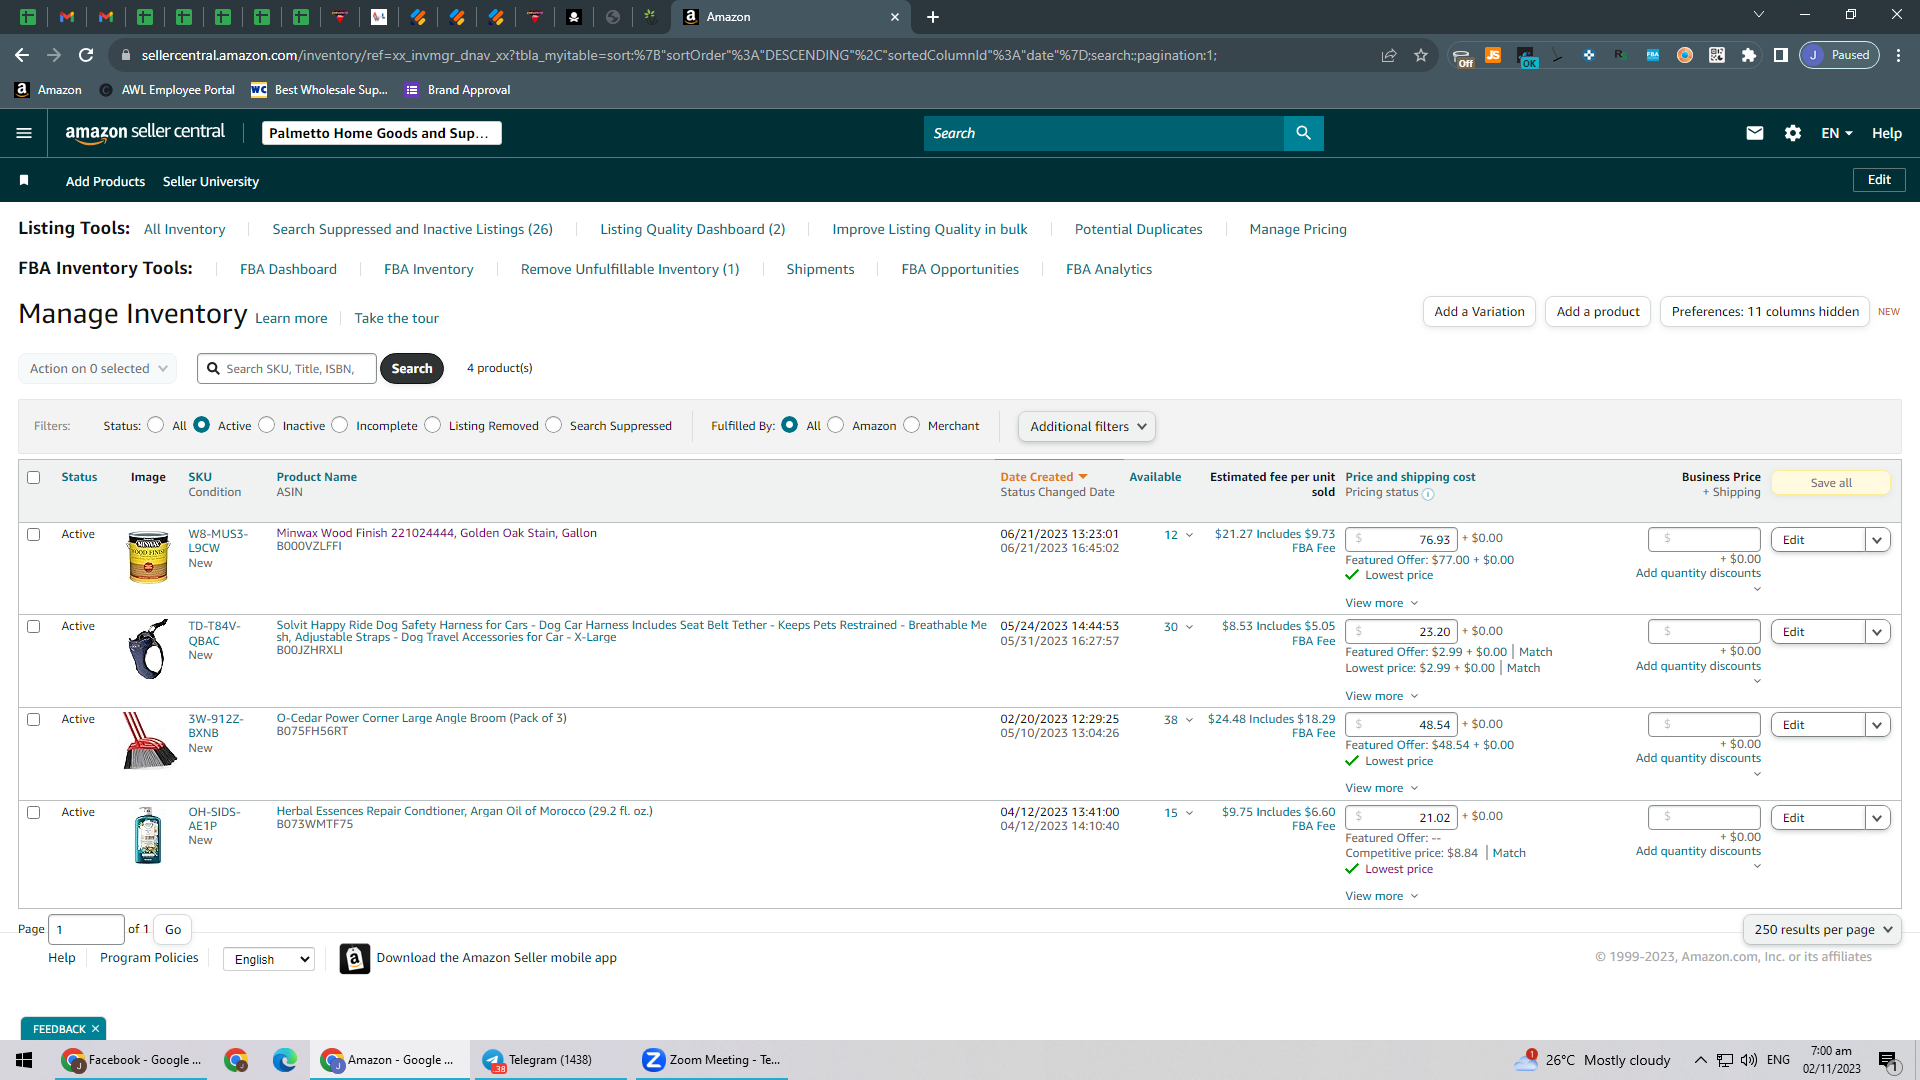The image size is (1920, 1080).
Task: Click the pricing status info icon
Action: point(1428,494)
